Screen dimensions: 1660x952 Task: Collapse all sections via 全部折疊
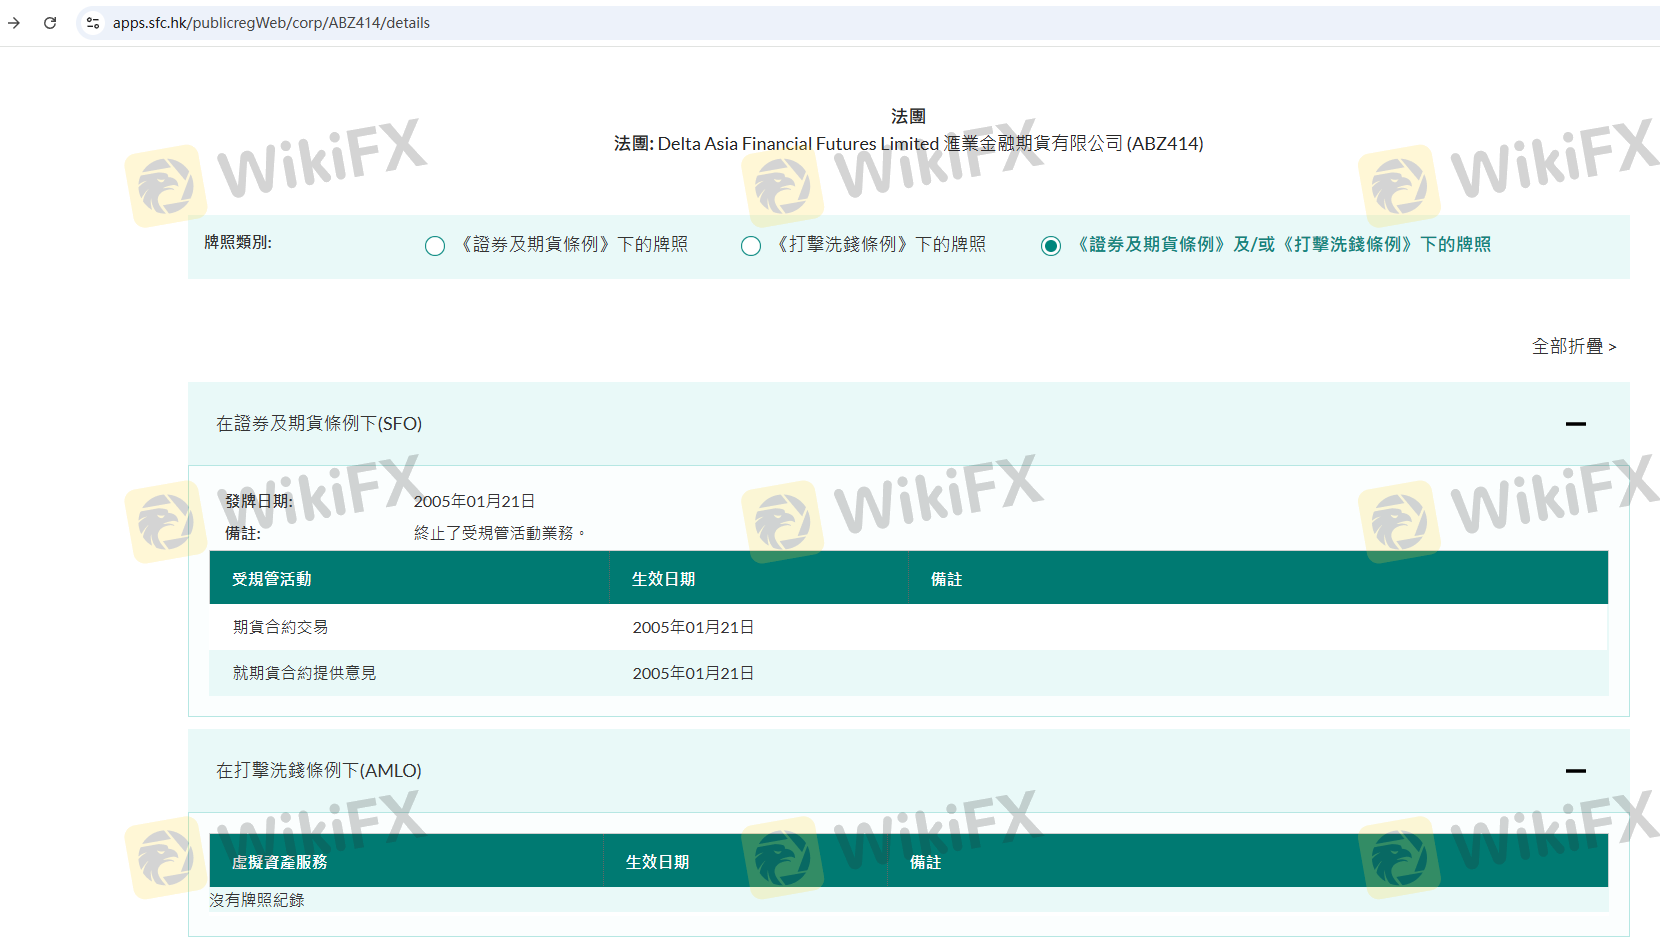[x=1574, y=346]
